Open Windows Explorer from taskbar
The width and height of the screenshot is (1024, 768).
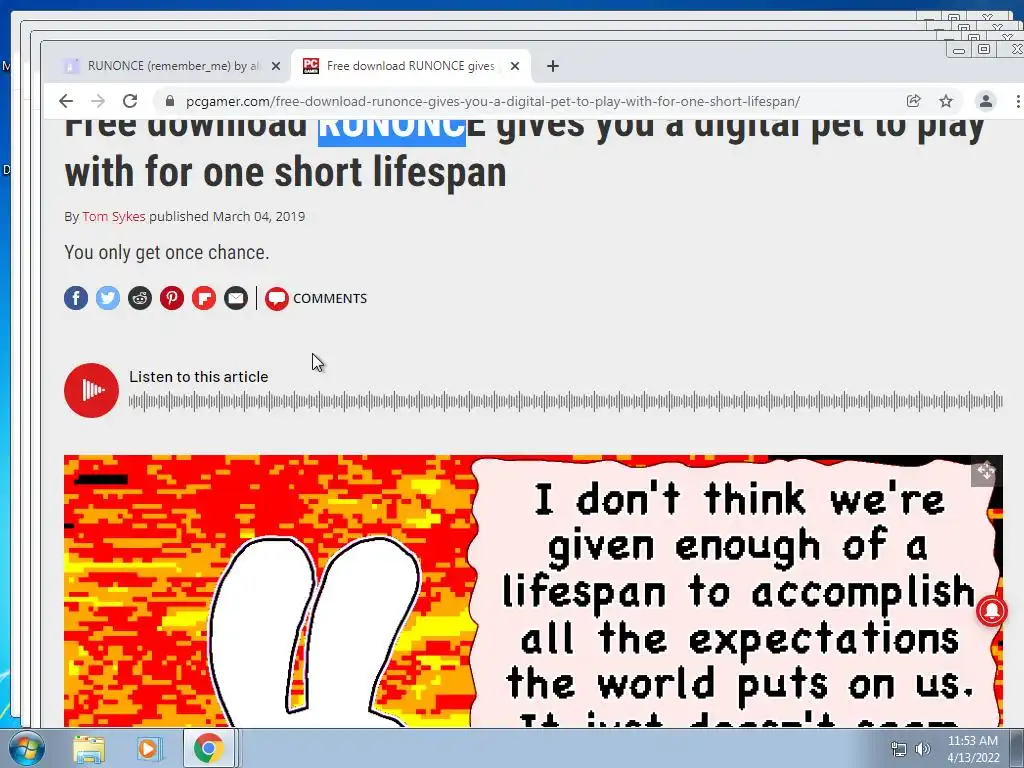point(89,748)
